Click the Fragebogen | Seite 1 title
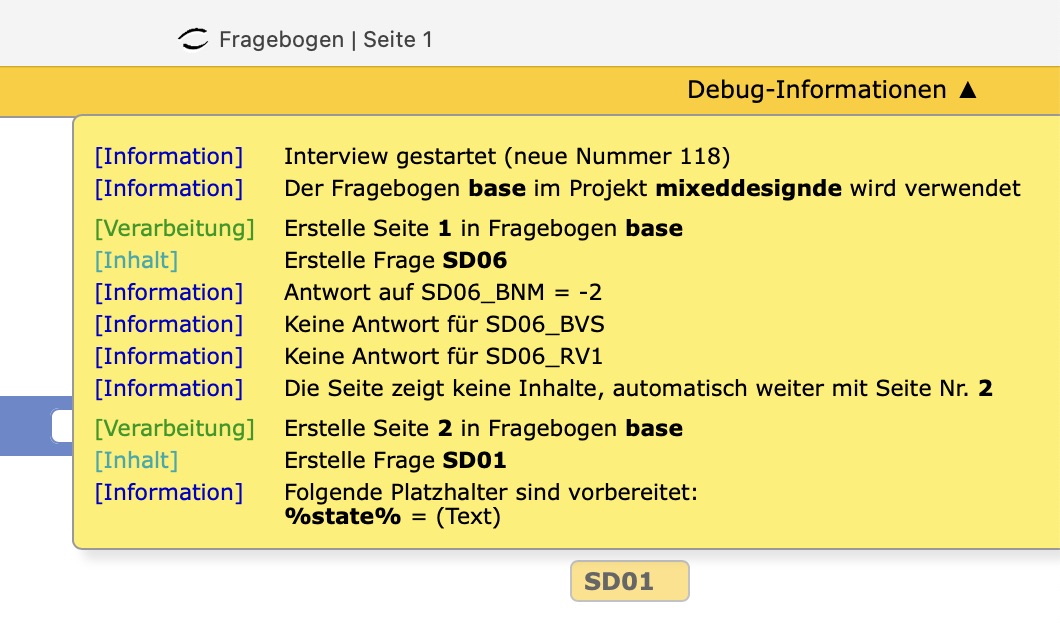Image resolution: width=1060 pixels, height=632 pixels. [x=326, y=39]
